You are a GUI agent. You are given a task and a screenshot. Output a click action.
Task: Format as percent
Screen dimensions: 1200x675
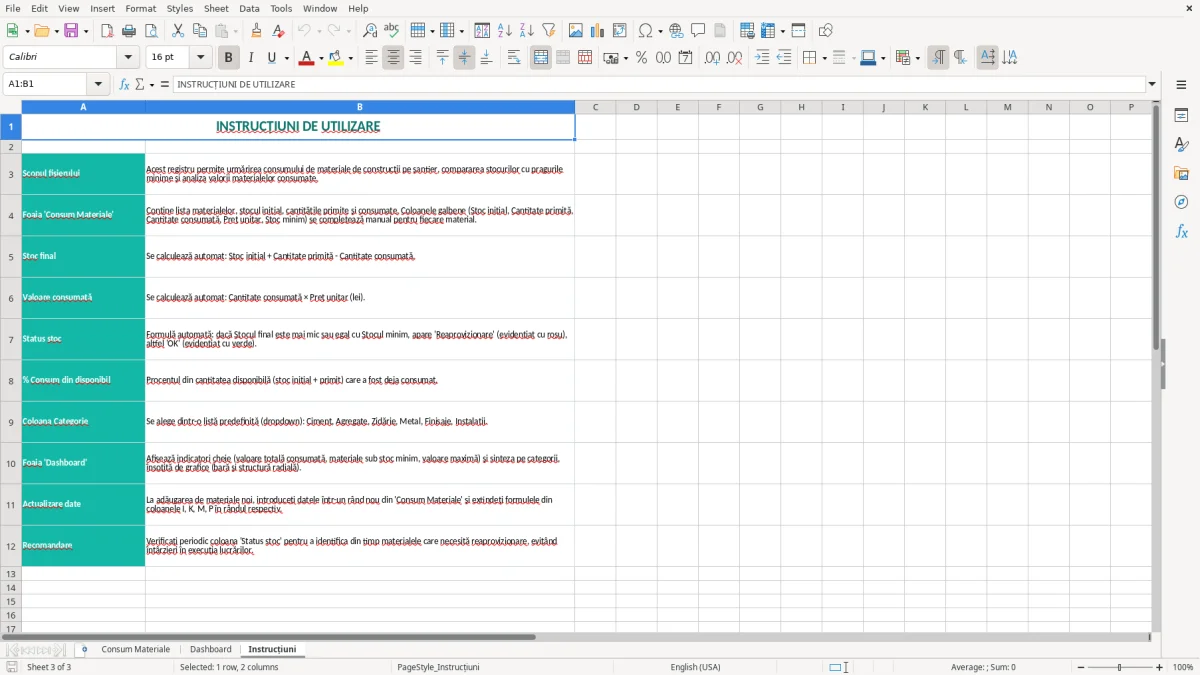click(x=641, y=58)
